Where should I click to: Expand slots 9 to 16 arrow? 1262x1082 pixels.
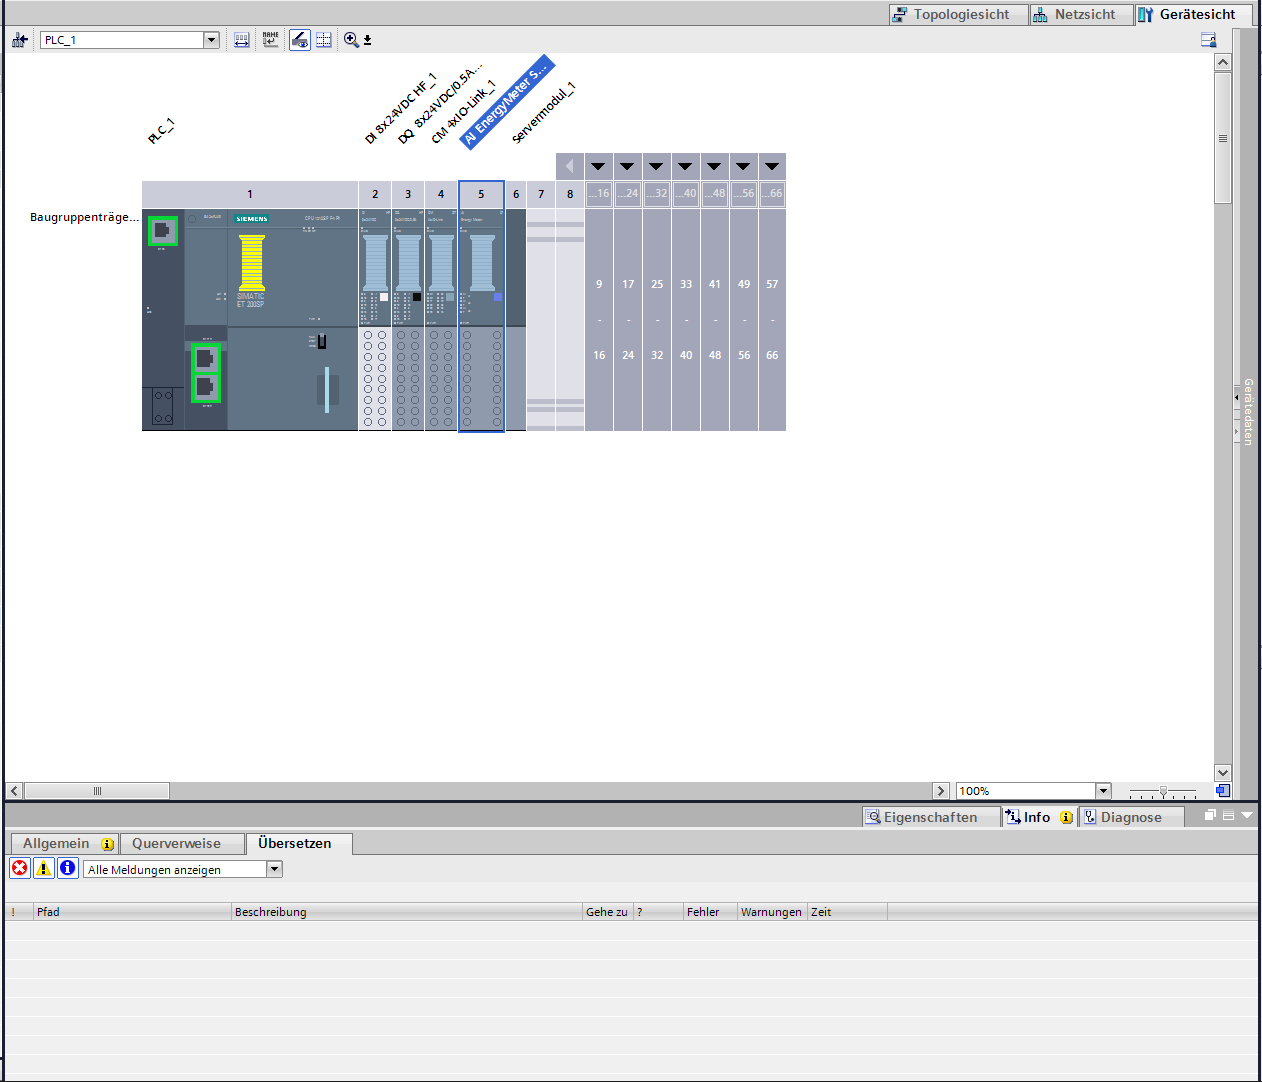(598, 166)
